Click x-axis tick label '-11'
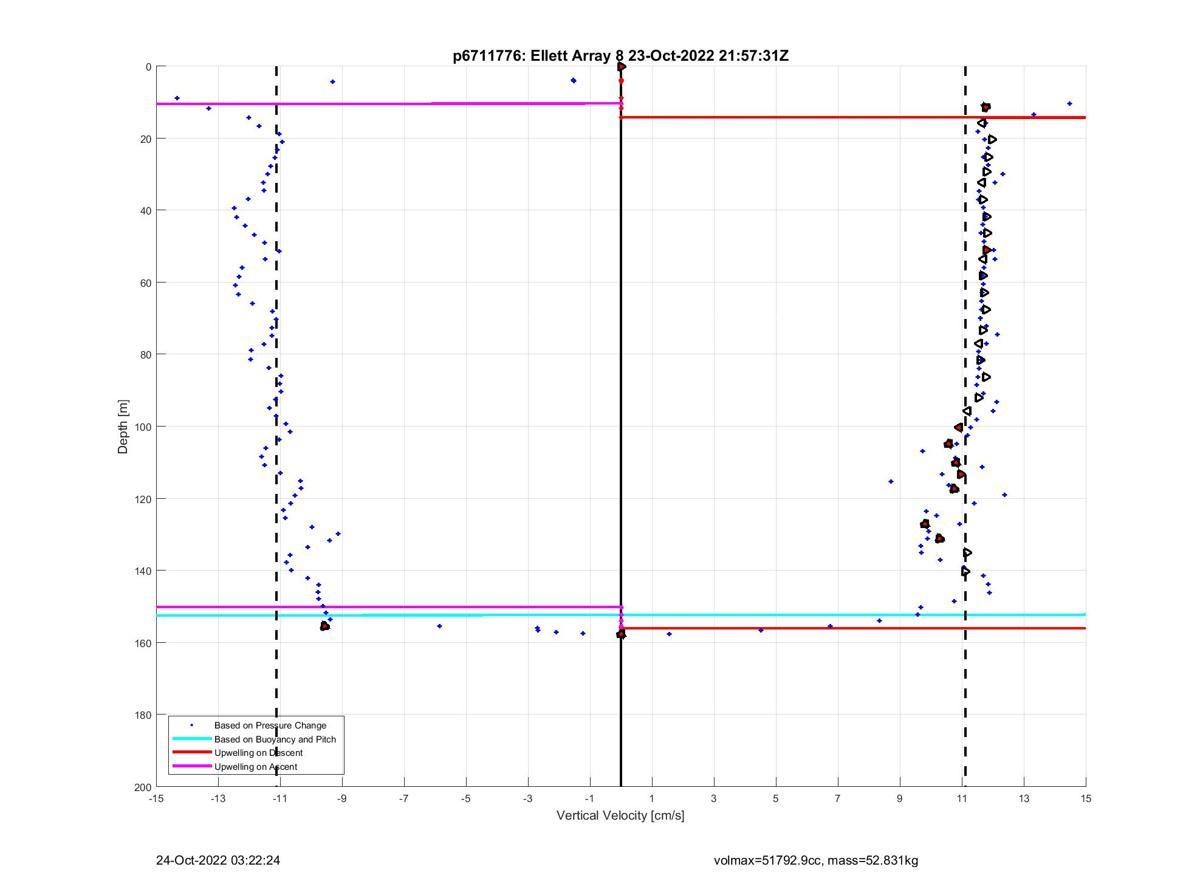The image size is (1200, 885). pyautogui.click(x=280, y=798)
